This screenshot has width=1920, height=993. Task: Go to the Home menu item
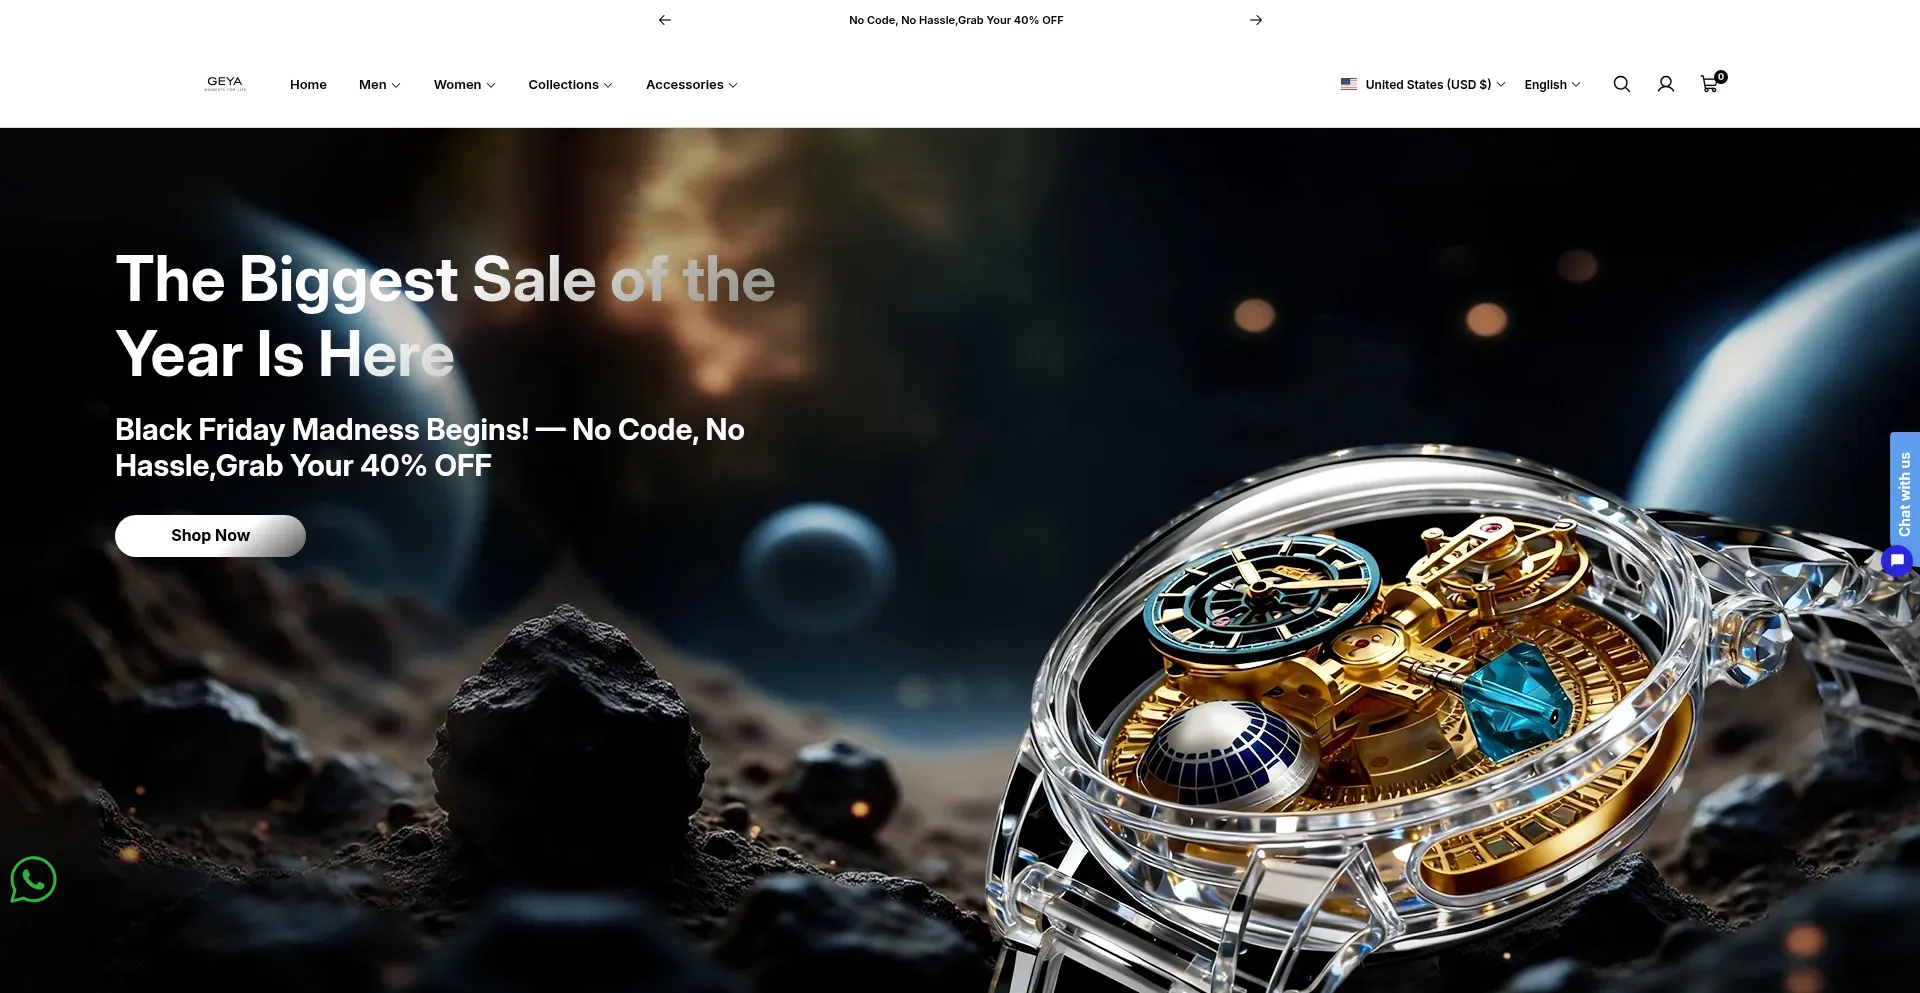308,85
